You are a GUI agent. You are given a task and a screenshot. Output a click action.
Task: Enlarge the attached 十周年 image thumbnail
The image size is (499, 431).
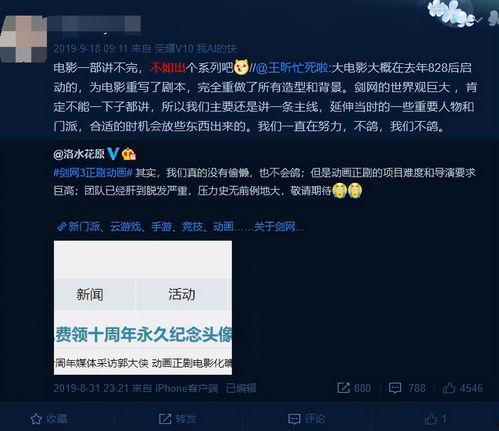143,308
